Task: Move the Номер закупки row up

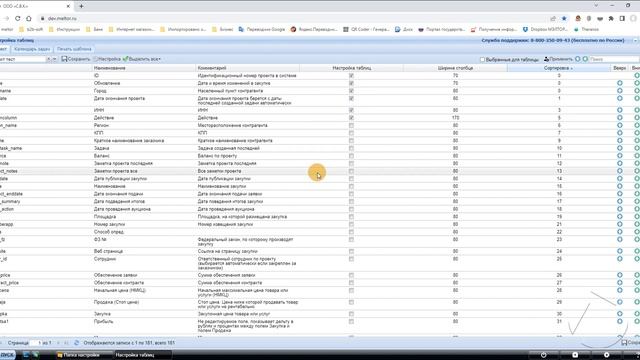Action: pyautogui.click(x=620, y=224)
